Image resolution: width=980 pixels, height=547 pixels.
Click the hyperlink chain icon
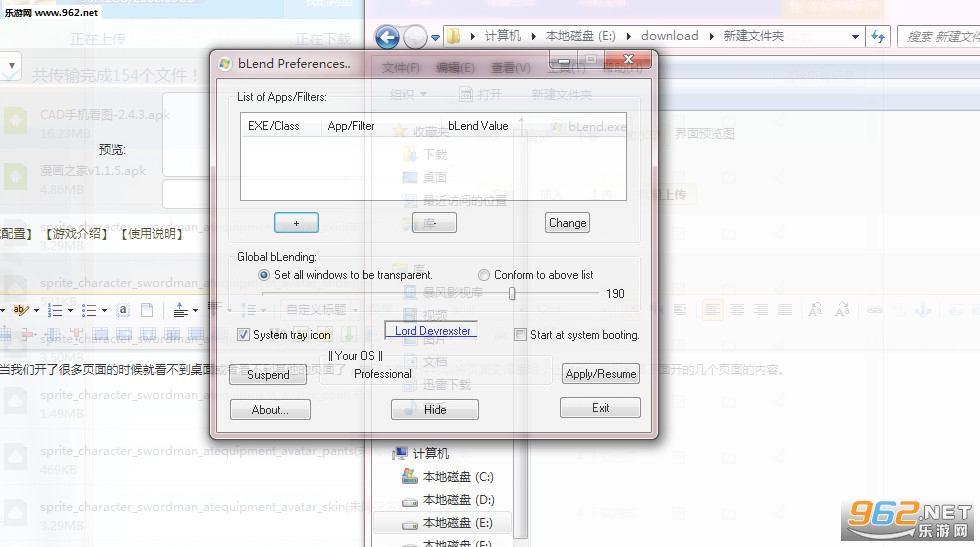pos(874,310)
